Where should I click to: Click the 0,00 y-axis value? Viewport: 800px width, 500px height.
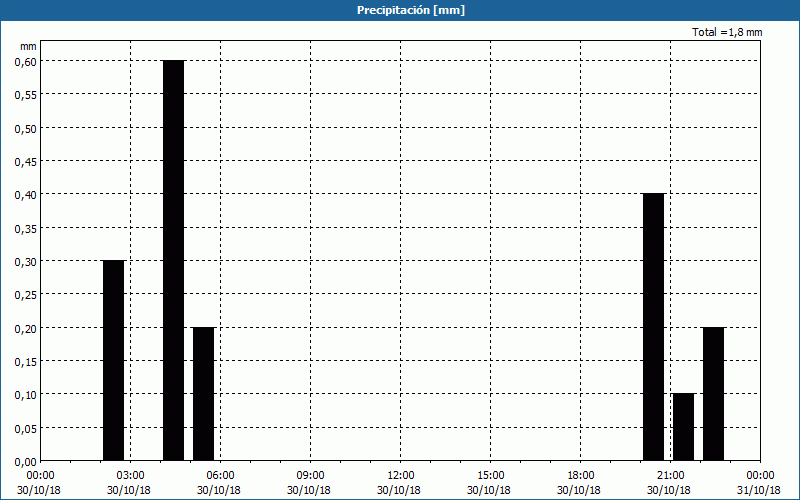(x=26, y=462)
